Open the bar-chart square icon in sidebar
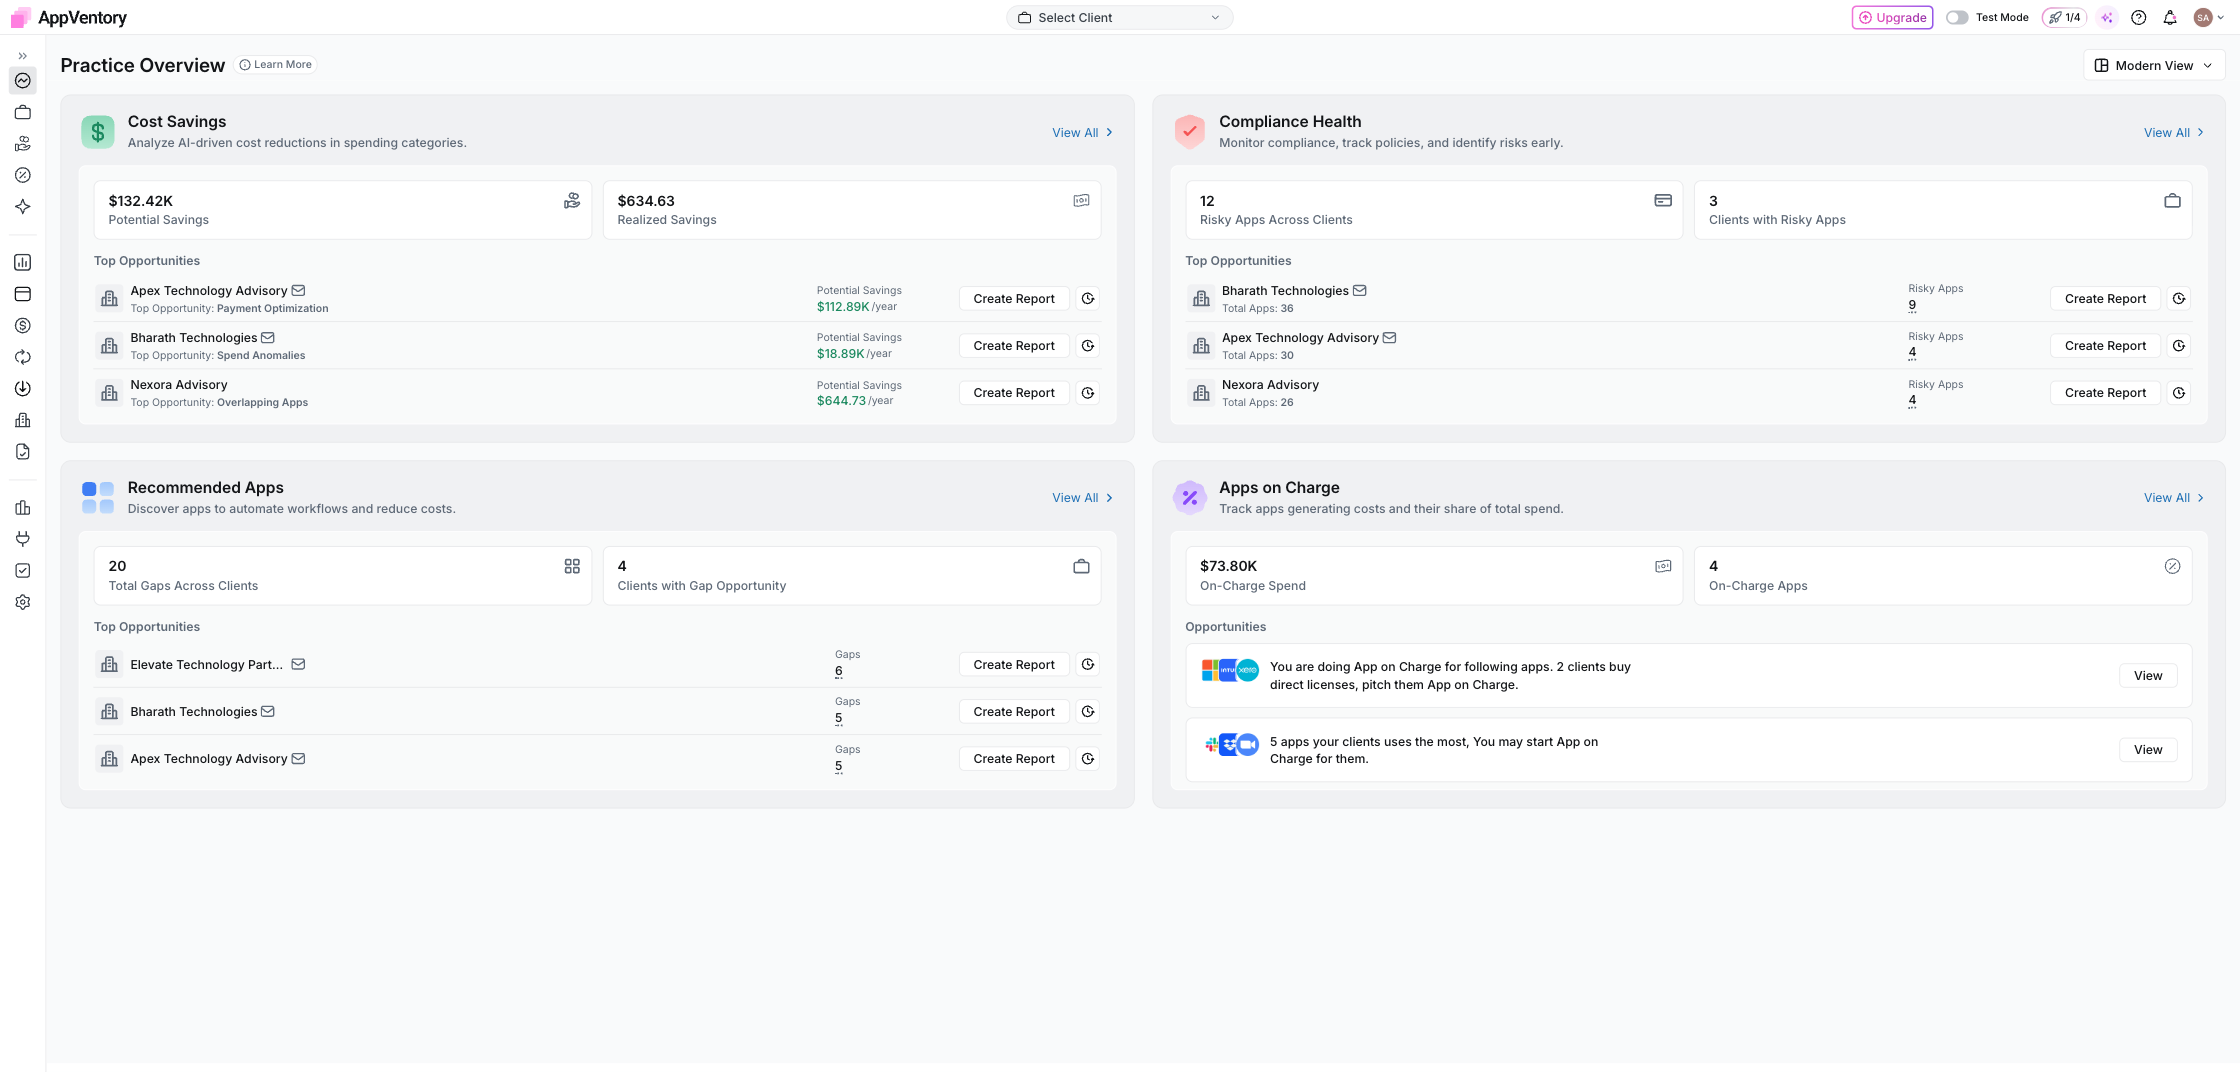The height and width of the screenshot is (1072, 2240). [22, 263]
